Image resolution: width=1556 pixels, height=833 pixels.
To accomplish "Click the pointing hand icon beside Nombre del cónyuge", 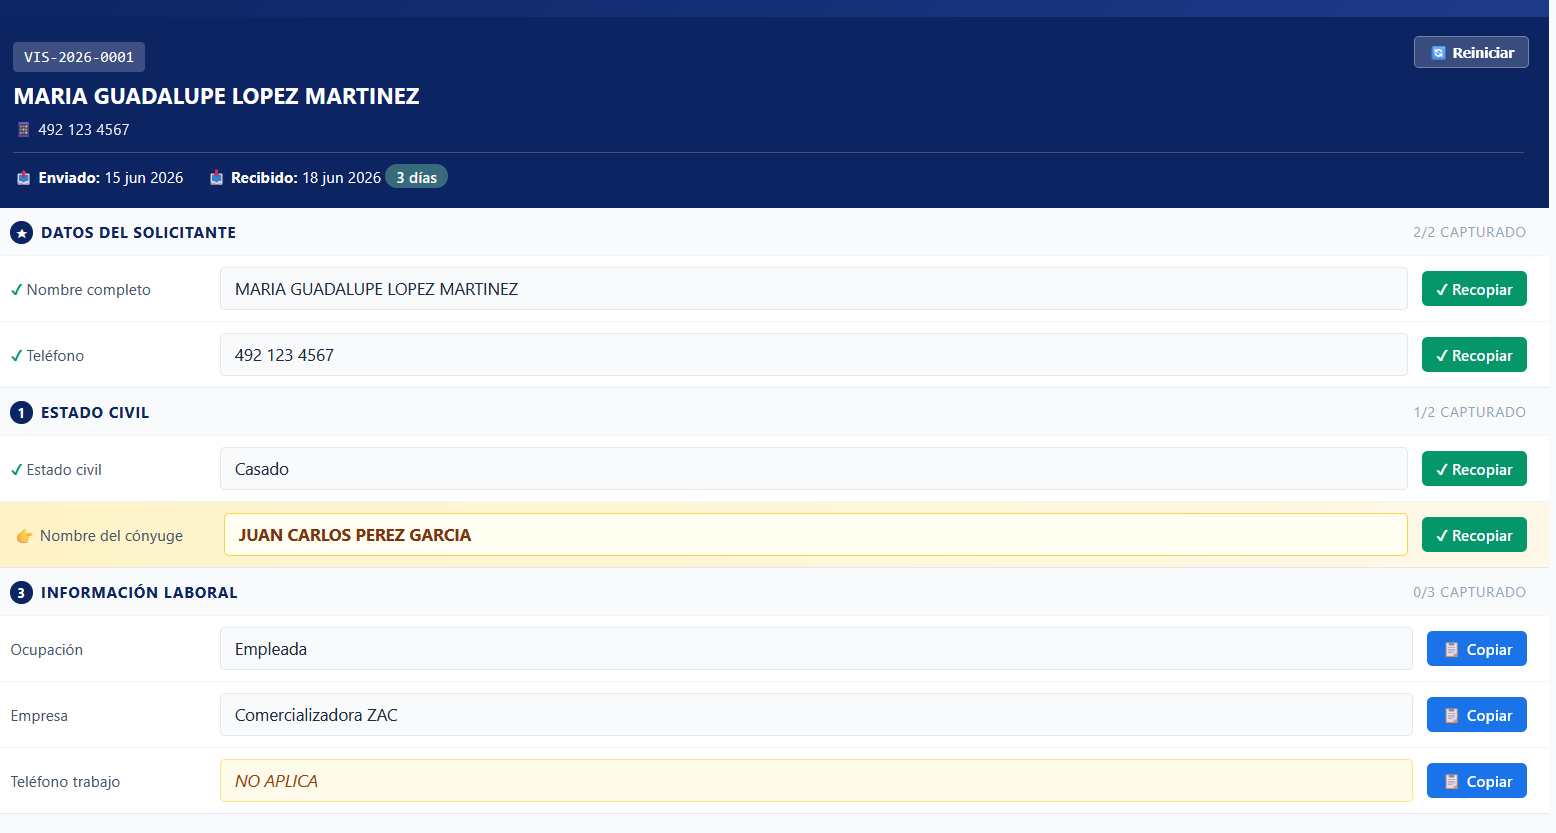I will click(25, 536).
